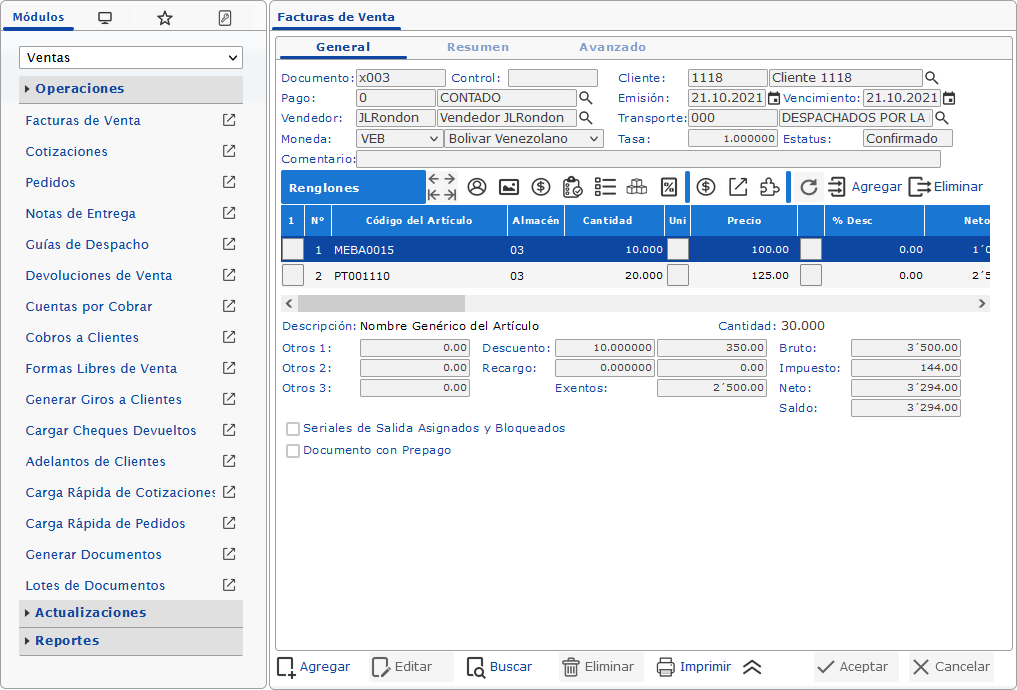Screen dimensions: 1017x690
Task: Open the percent document icon
Action: click(x=669, y=187)
